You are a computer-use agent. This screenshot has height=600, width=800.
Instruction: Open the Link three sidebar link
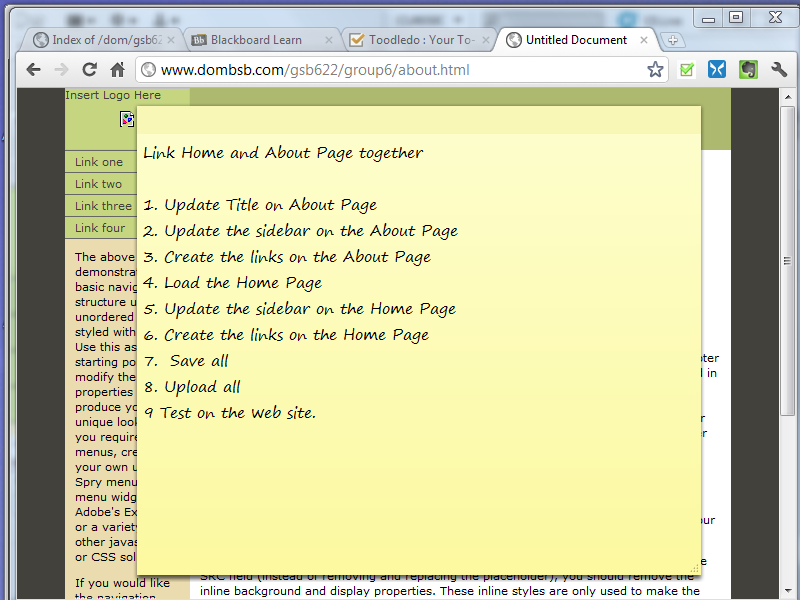[x=103, y=206]
